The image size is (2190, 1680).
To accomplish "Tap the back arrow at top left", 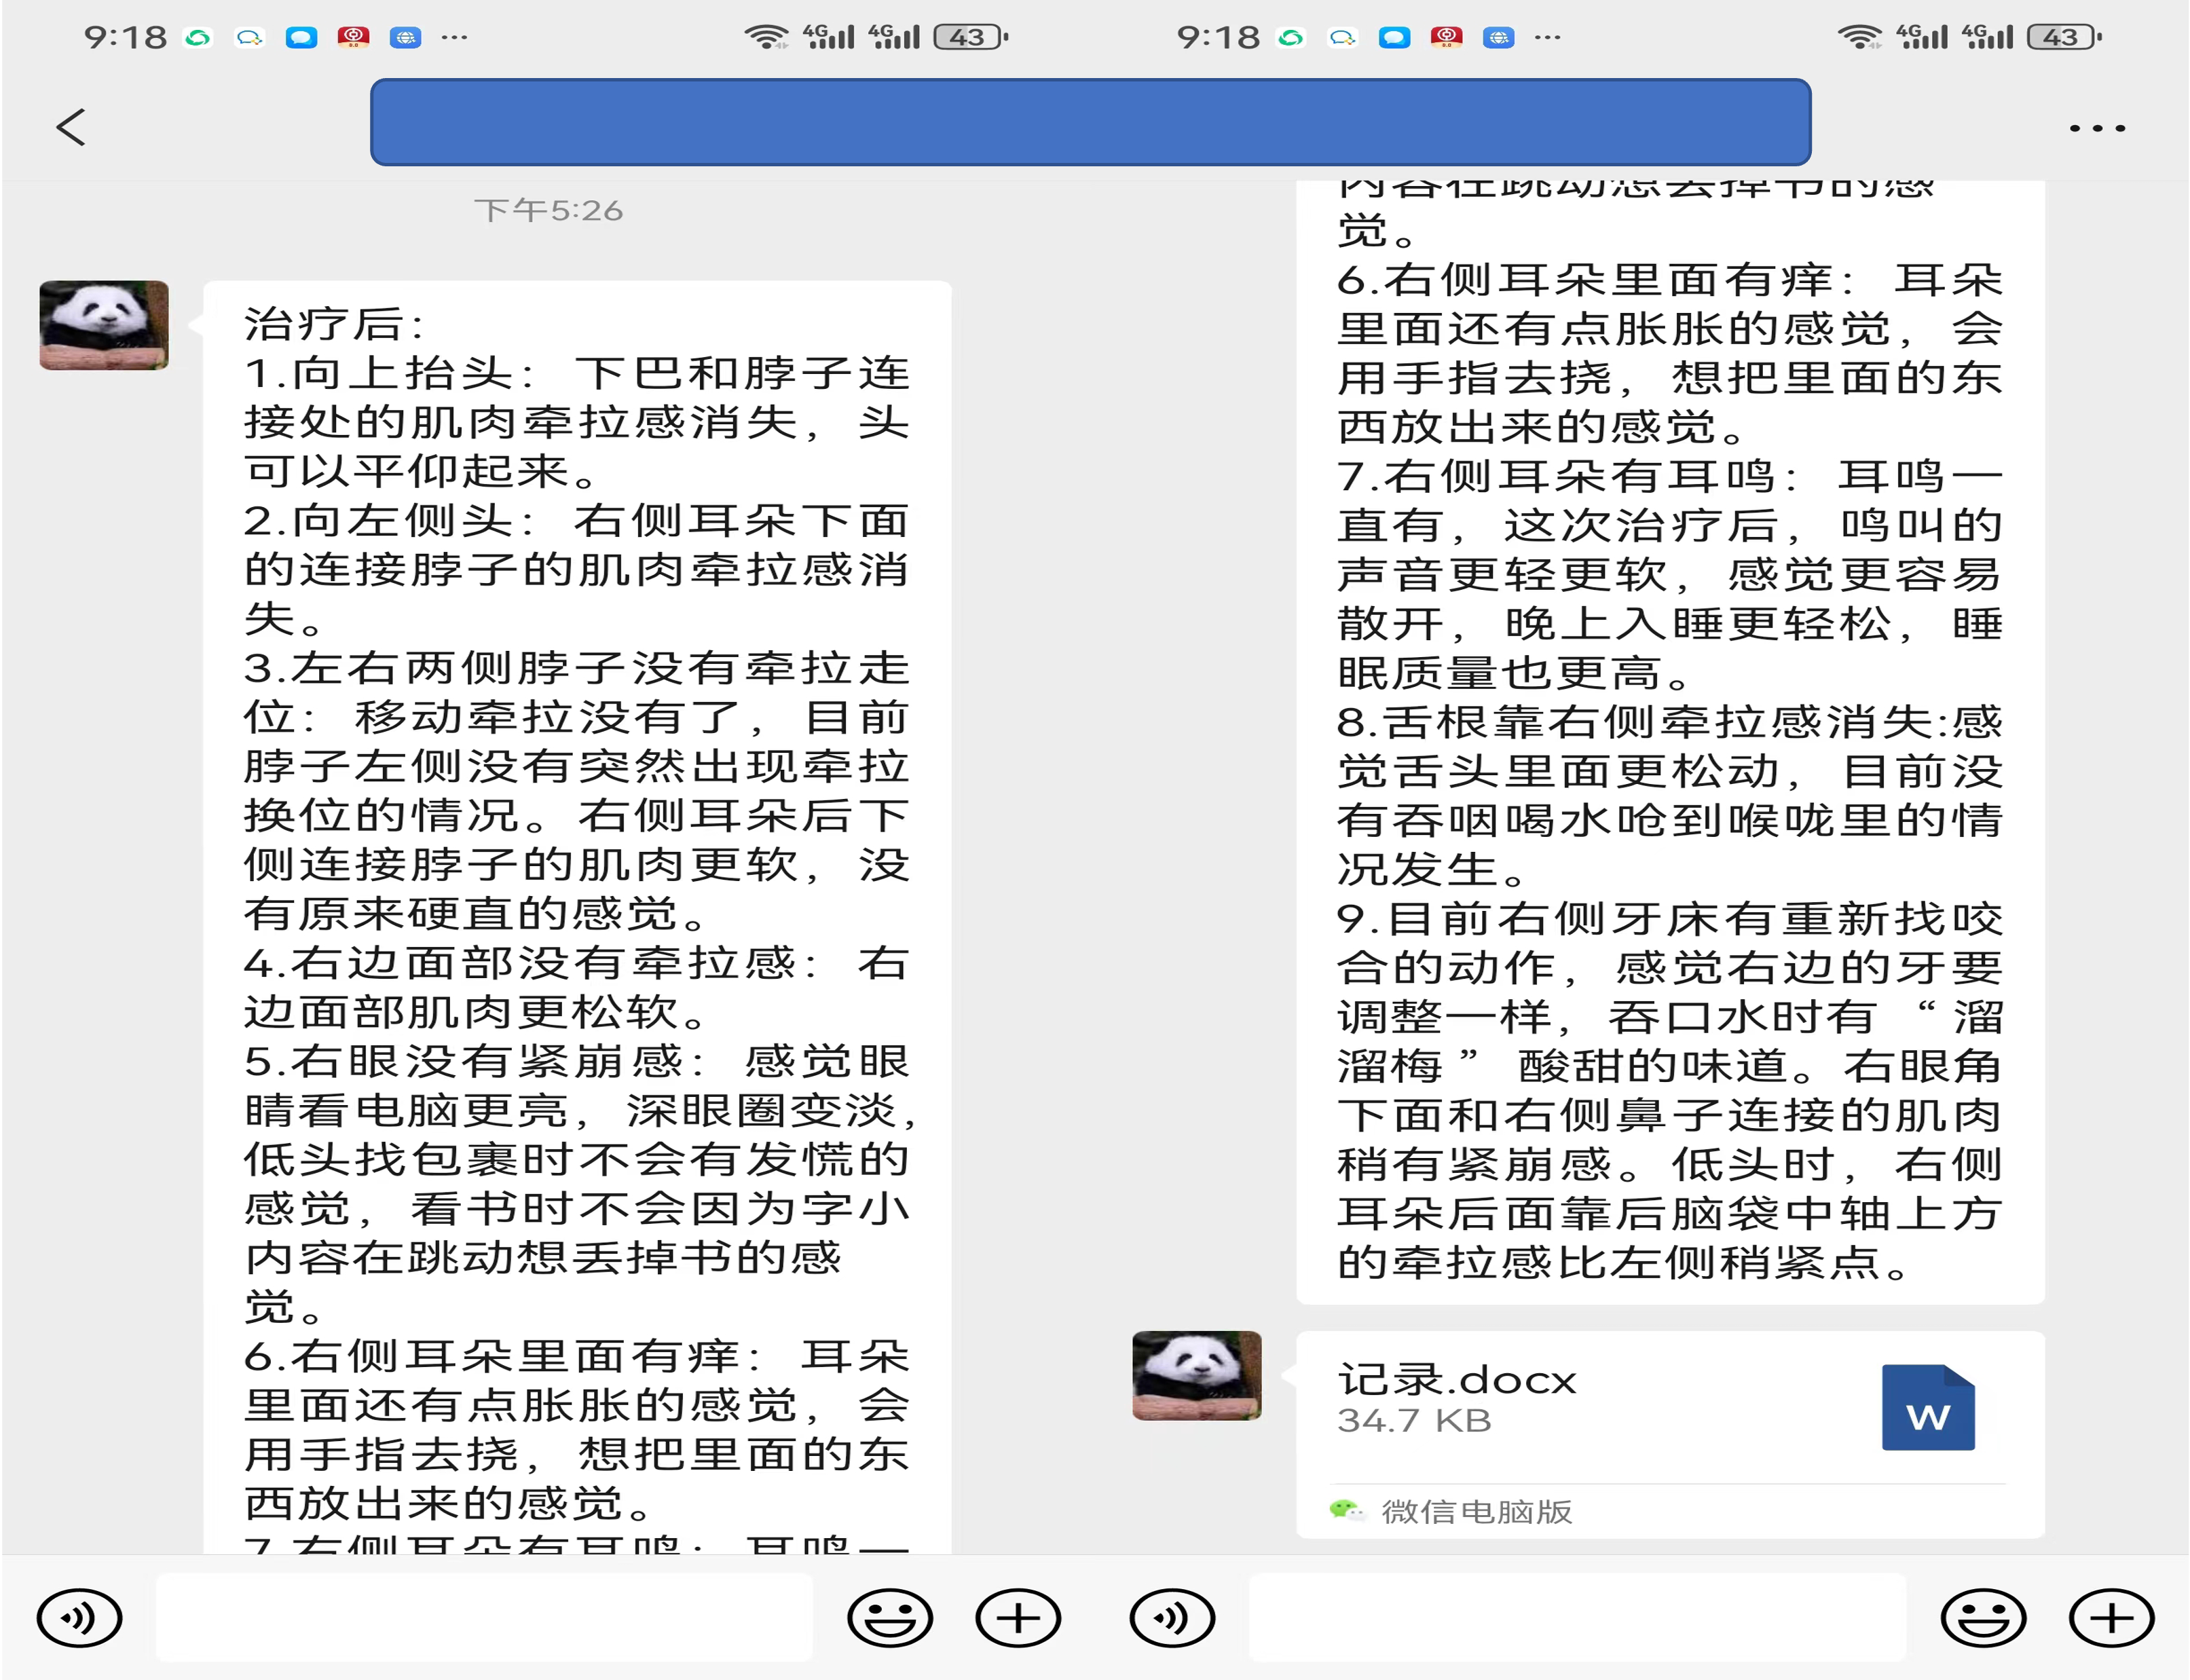I will [71, 127].
